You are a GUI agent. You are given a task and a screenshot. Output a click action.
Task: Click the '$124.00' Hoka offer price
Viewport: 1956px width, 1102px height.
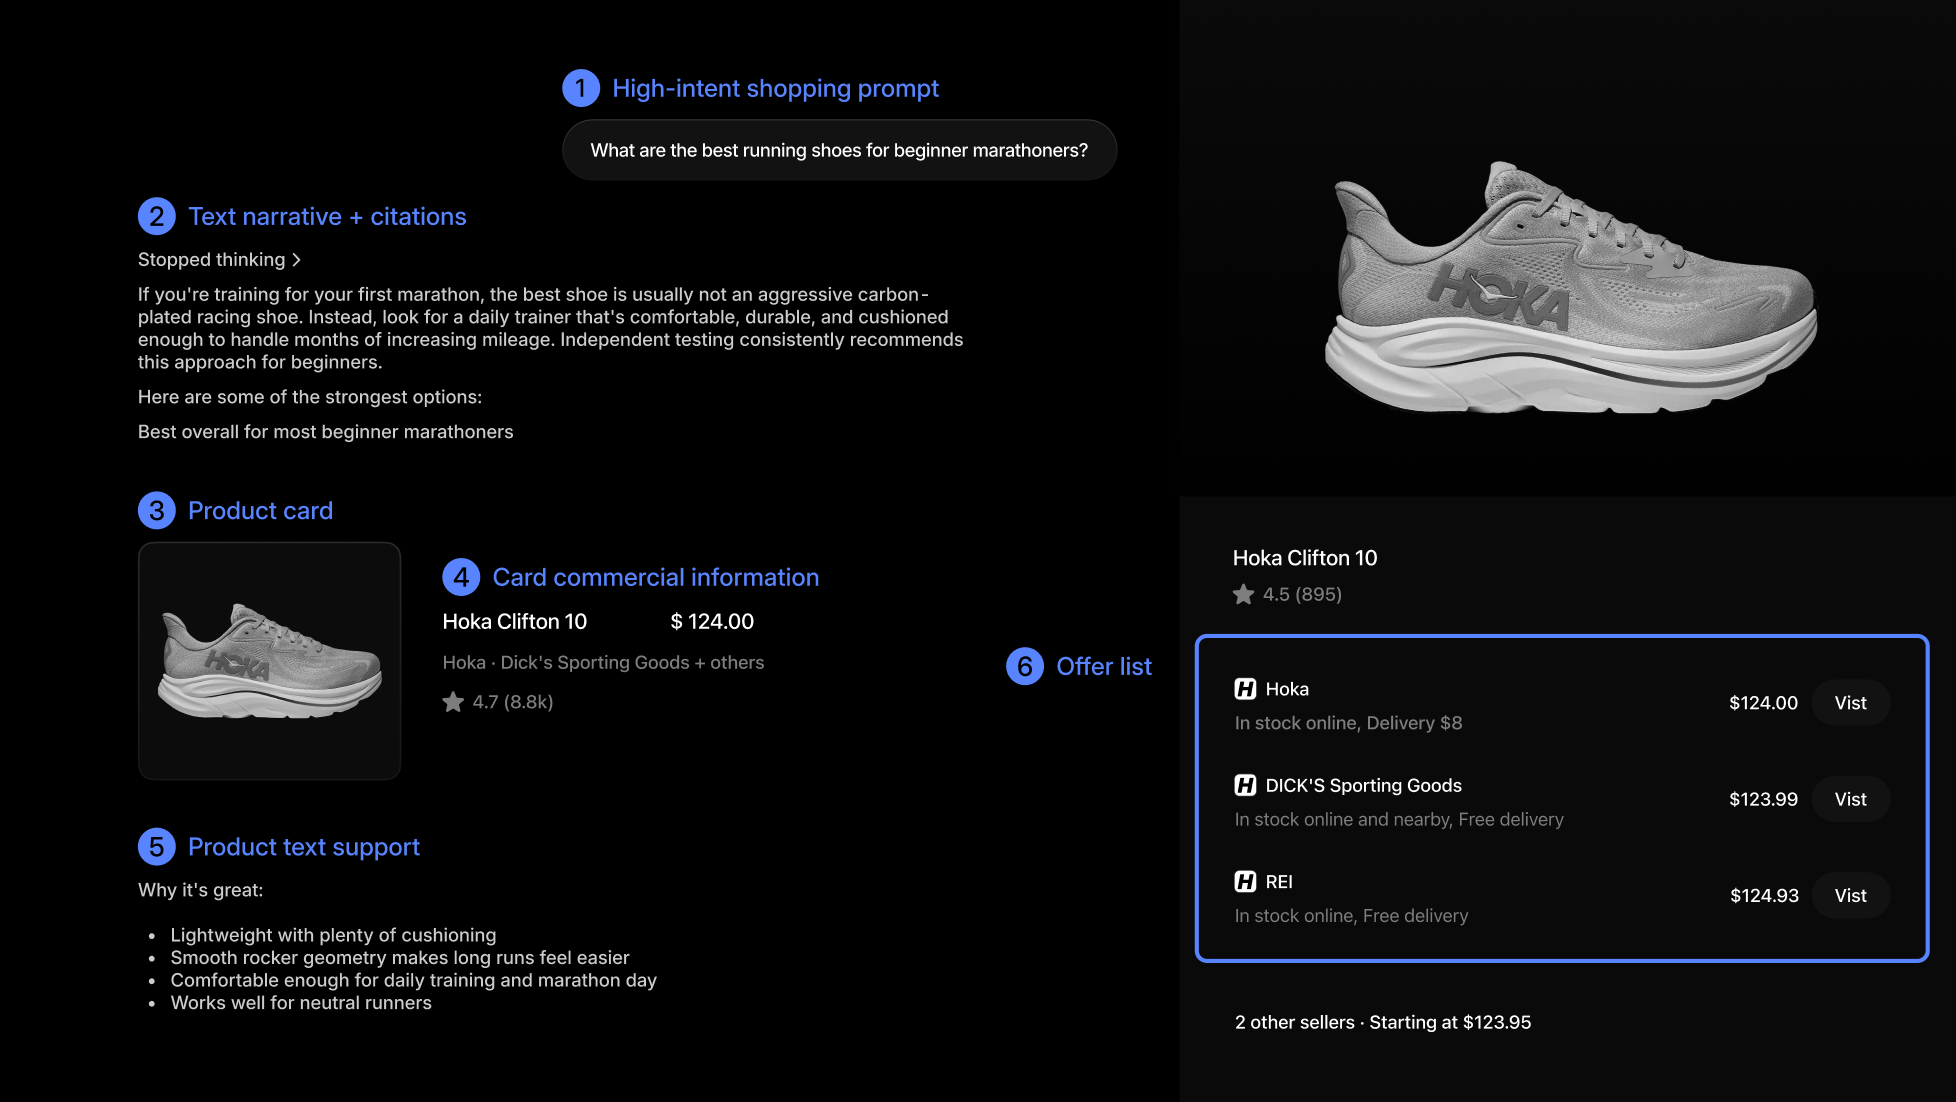tap(1763, 703)
